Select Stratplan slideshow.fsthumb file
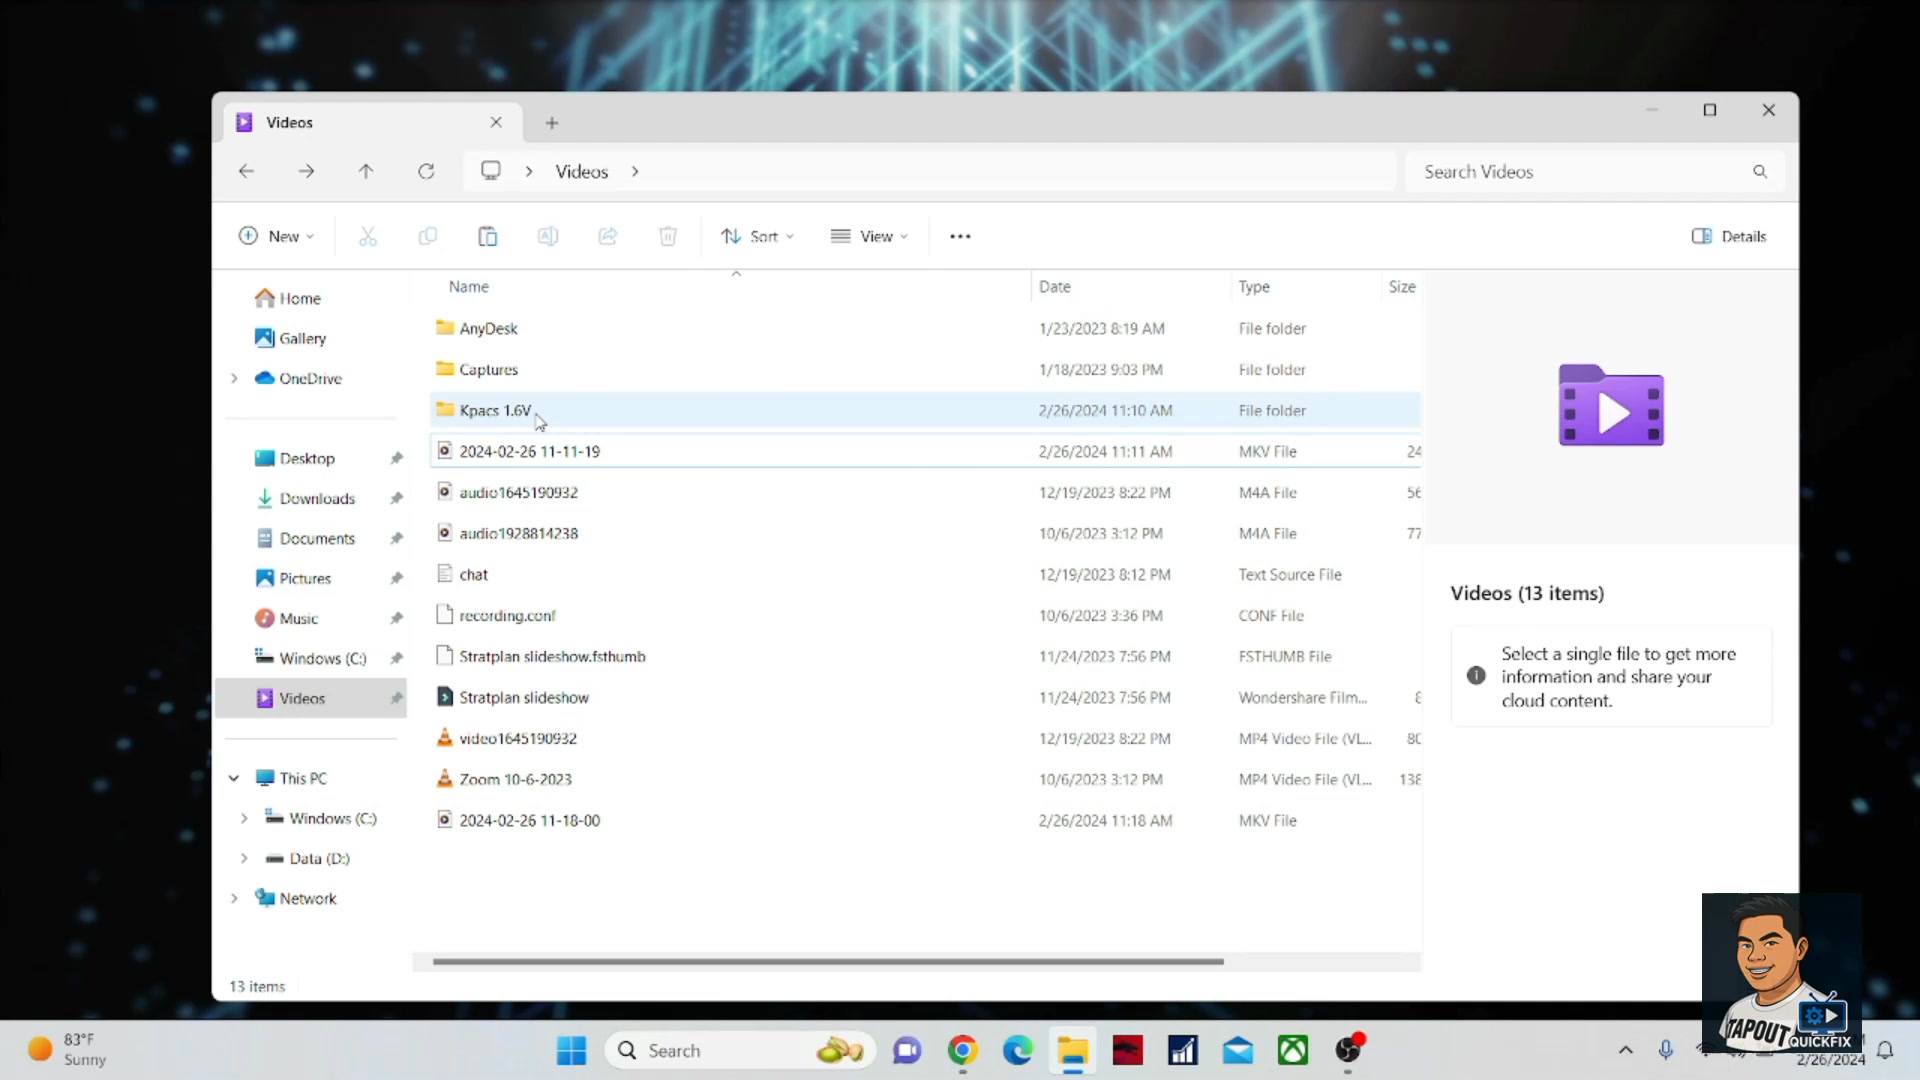Viewport: 1920px width, 1080px height. [925, 657]
